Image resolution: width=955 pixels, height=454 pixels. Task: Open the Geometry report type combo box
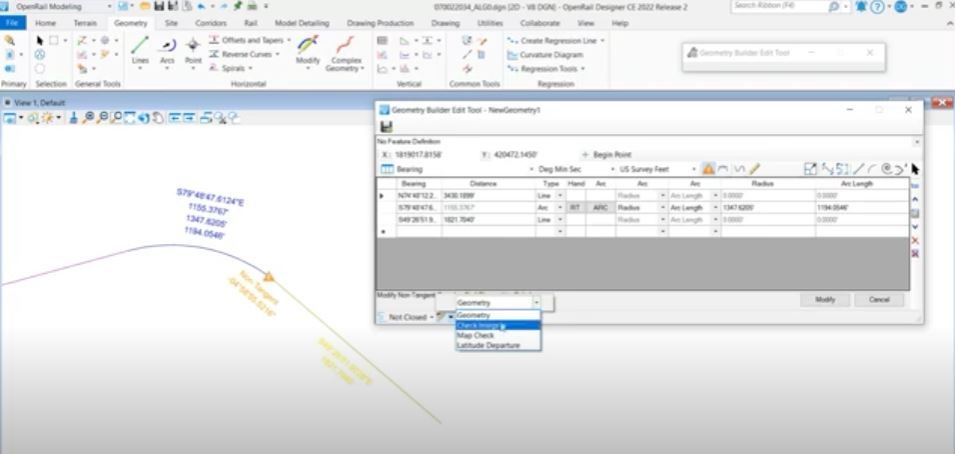[498, 302]
